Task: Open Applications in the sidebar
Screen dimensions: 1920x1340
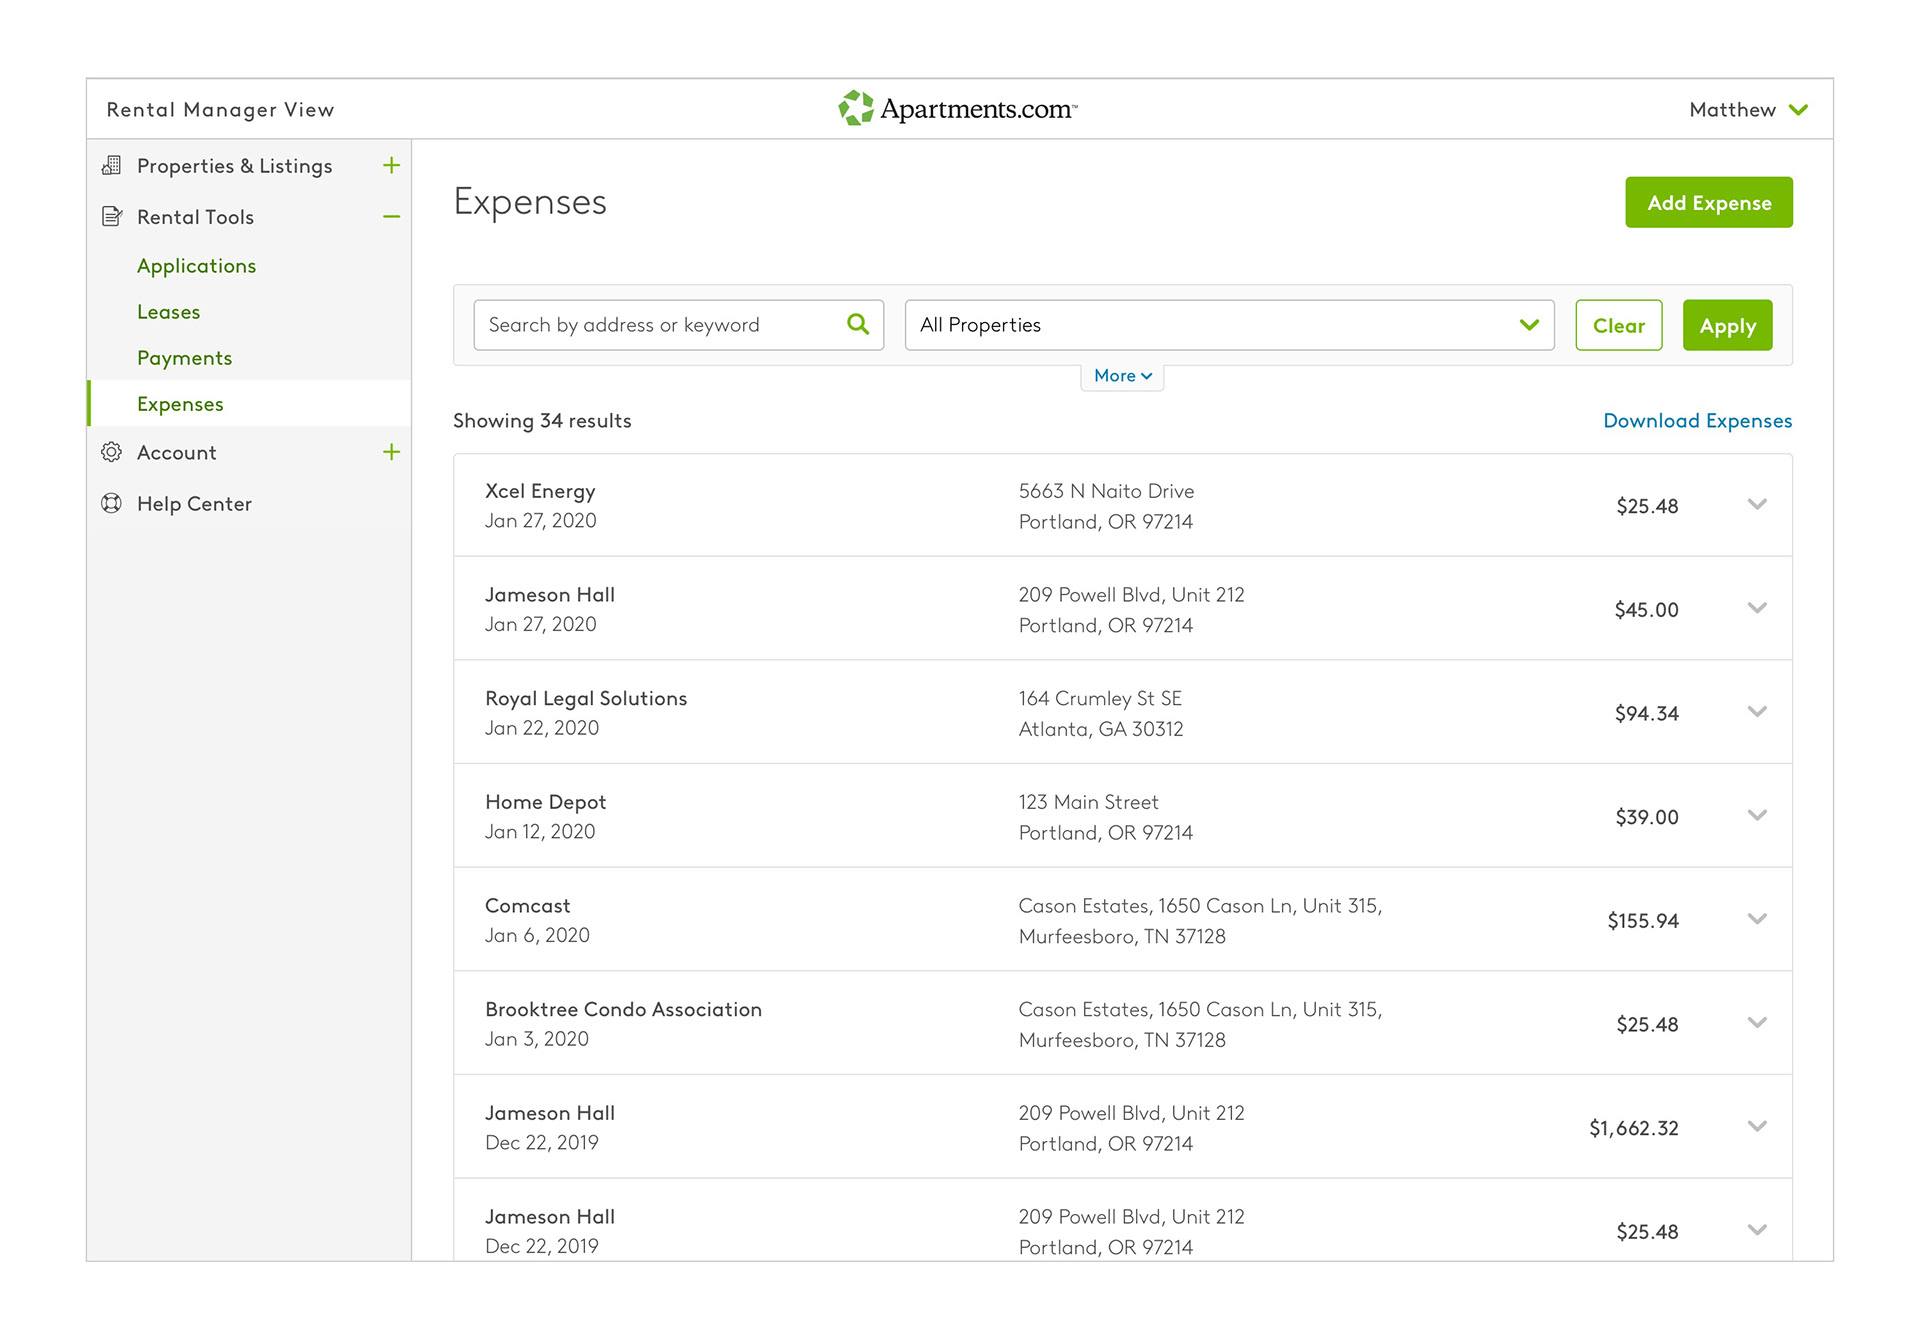Action: 196,266
